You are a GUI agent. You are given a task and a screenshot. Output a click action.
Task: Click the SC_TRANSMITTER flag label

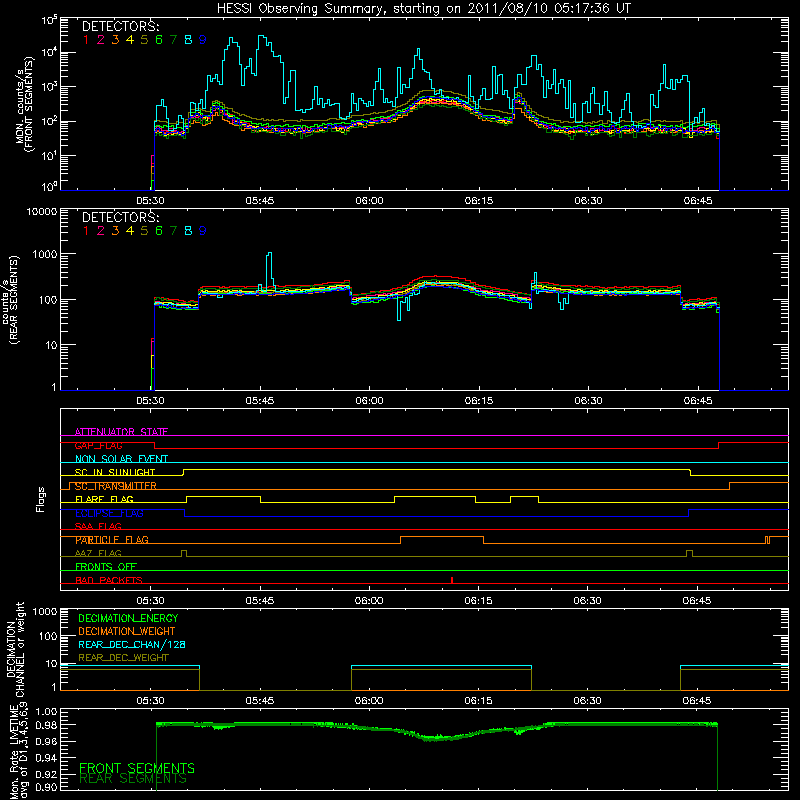(116, 486)
